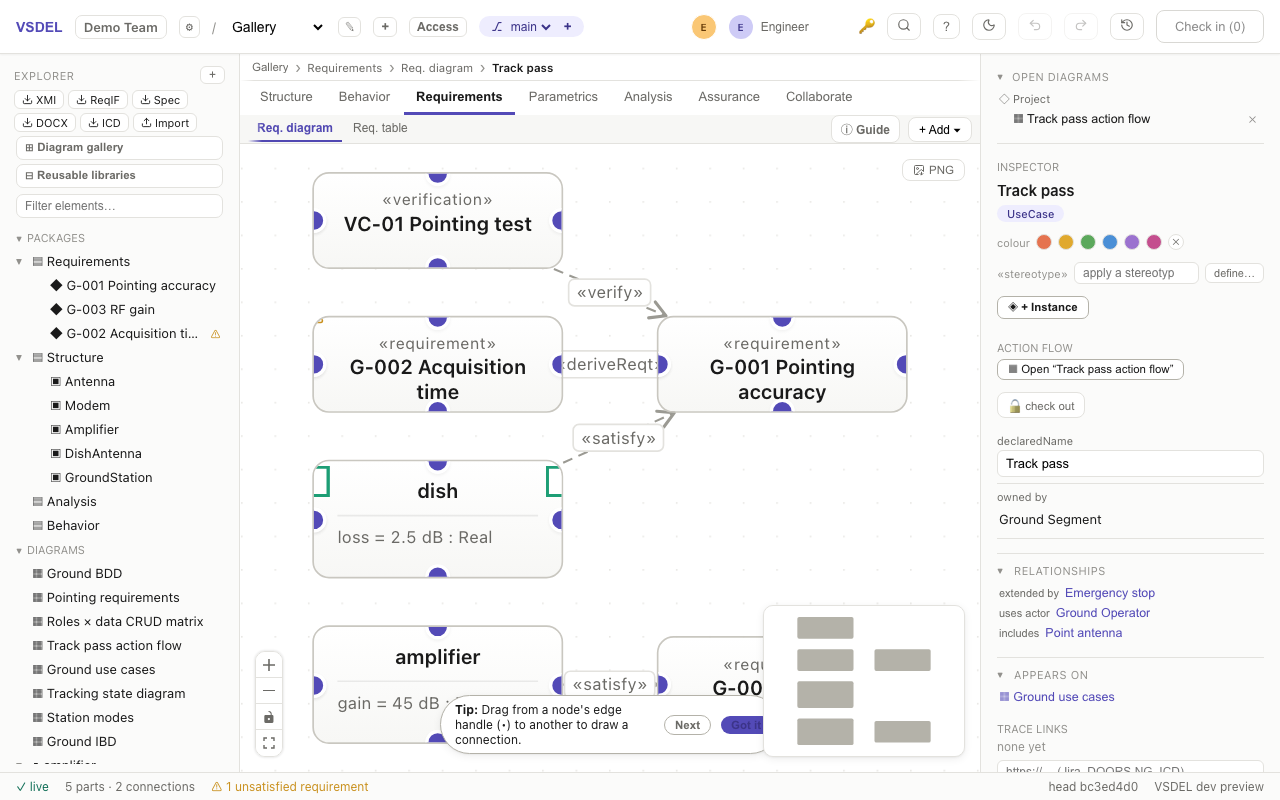The width and height of the screenshot is (1280, 800).
Task: Export as ReqIF
Action: point(98,100)
